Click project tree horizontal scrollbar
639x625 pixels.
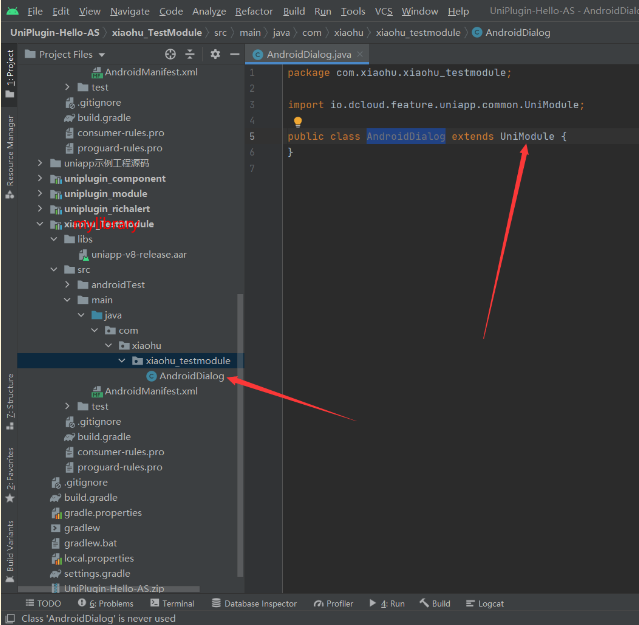pyautogui.click(x=109, y=589)
